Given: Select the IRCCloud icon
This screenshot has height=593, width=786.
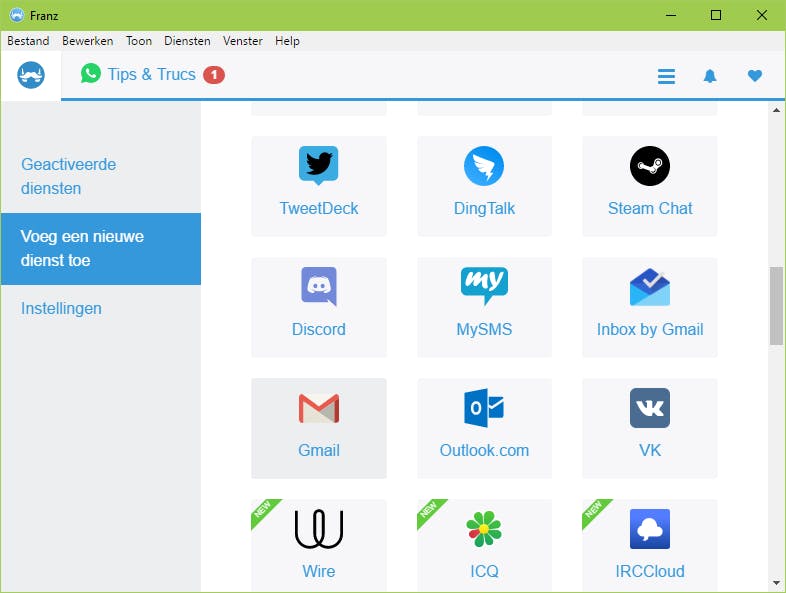Looking at the screenshot, I should [650, 529].
